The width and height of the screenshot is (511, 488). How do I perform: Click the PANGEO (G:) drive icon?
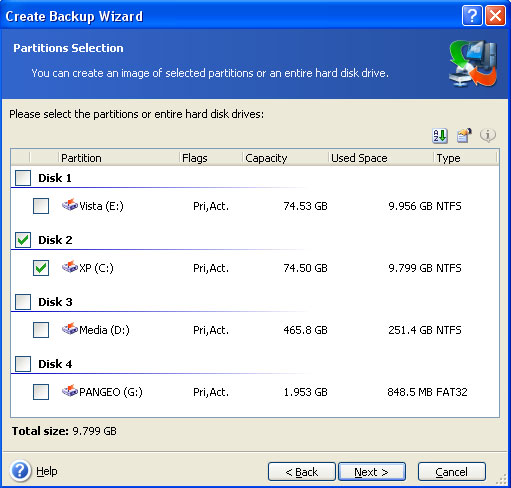coord(70,391)
